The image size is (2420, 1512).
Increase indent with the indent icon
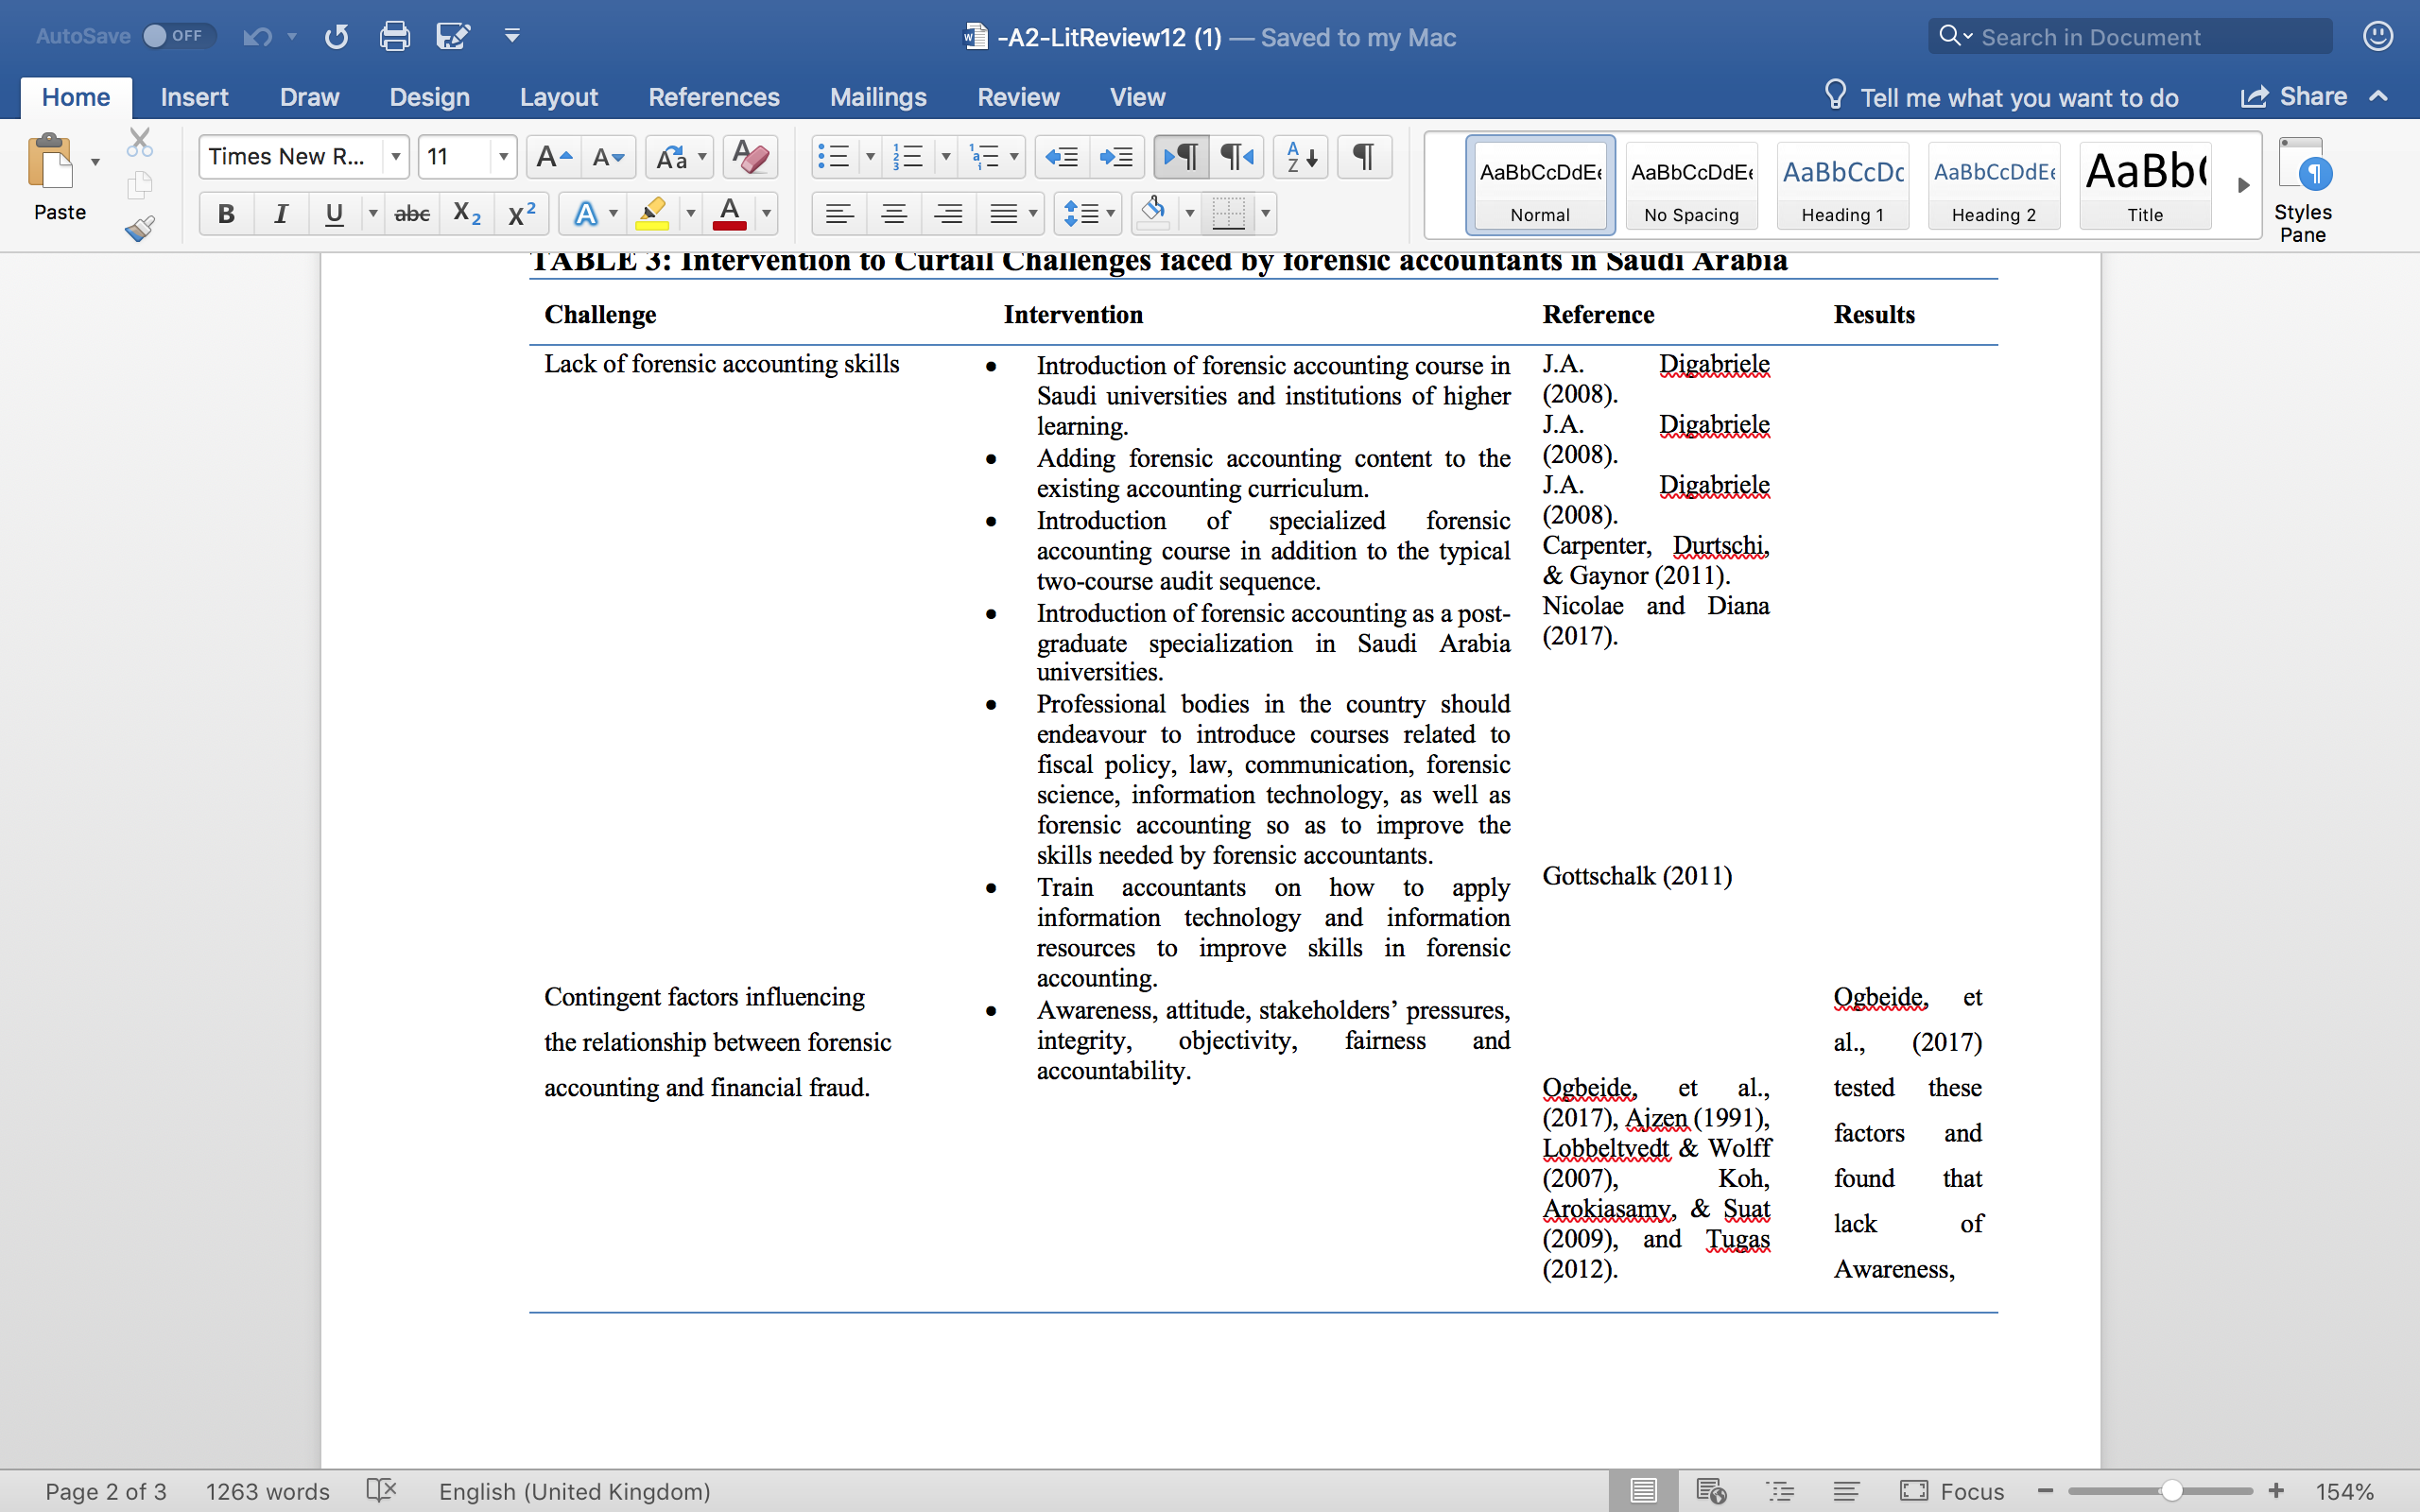(1115, 157)
